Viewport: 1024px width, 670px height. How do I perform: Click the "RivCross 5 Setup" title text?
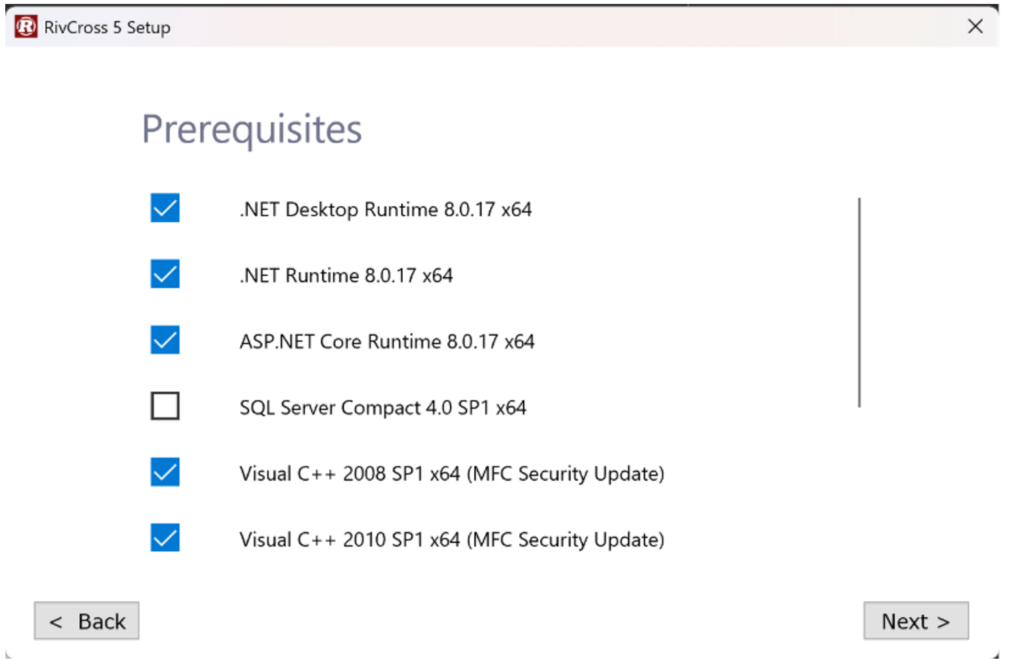point(107,28)
